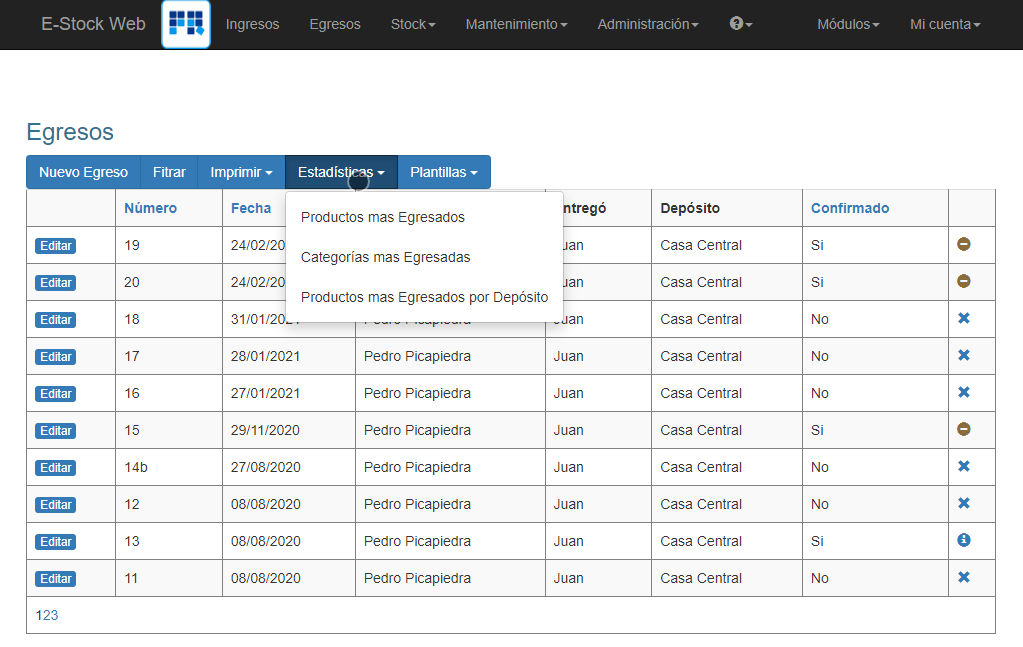Click the question mark help icon in navbar

point(735,25)
